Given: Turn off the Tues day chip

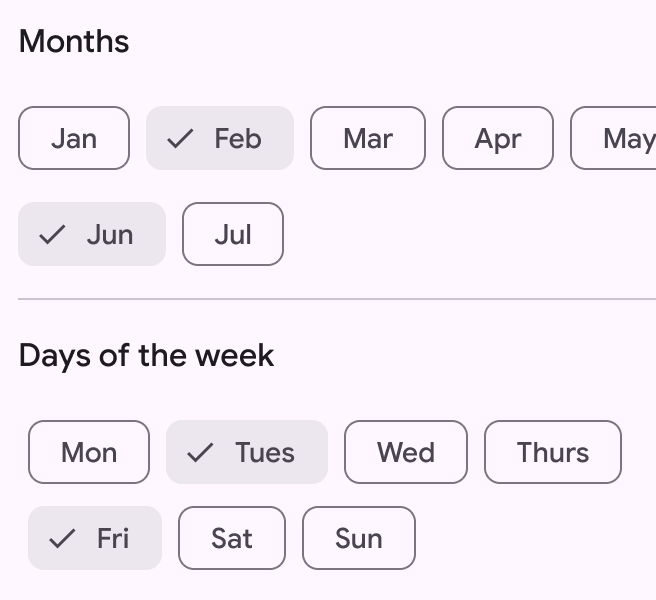Looking at the screenshot, I should [x=247, y=452].
